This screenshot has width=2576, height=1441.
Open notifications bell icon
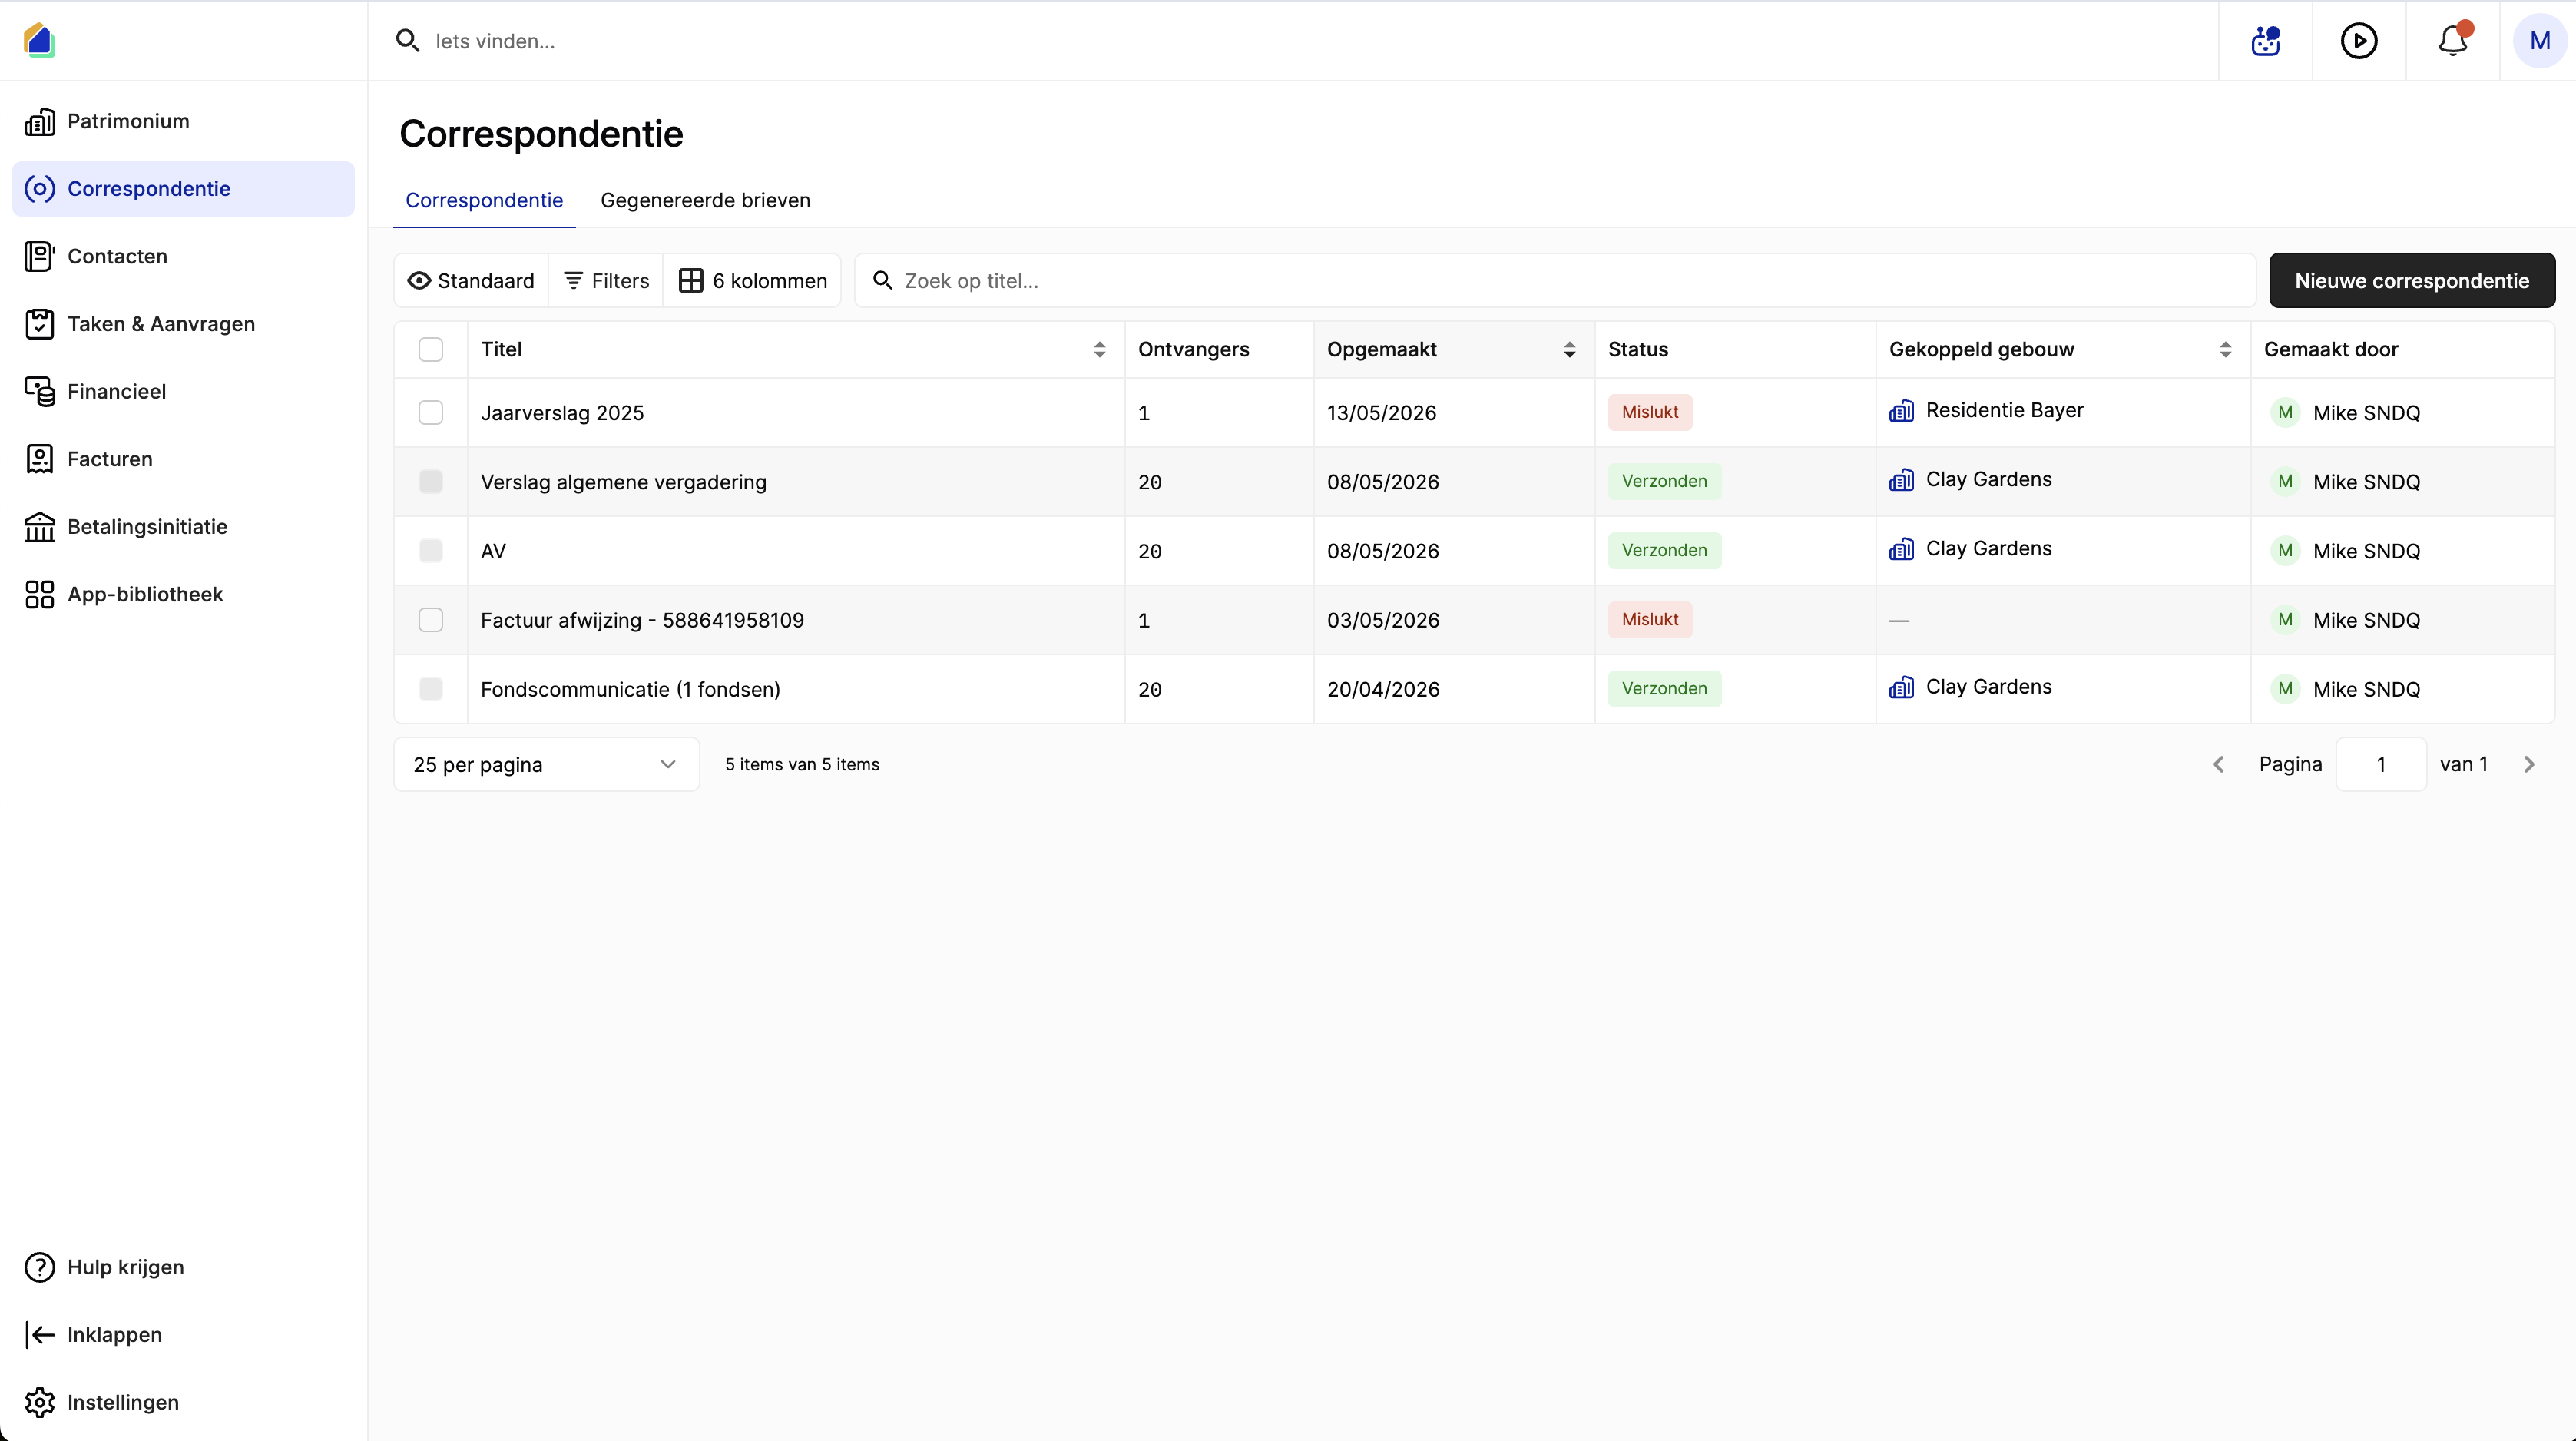pos(2453,41)
